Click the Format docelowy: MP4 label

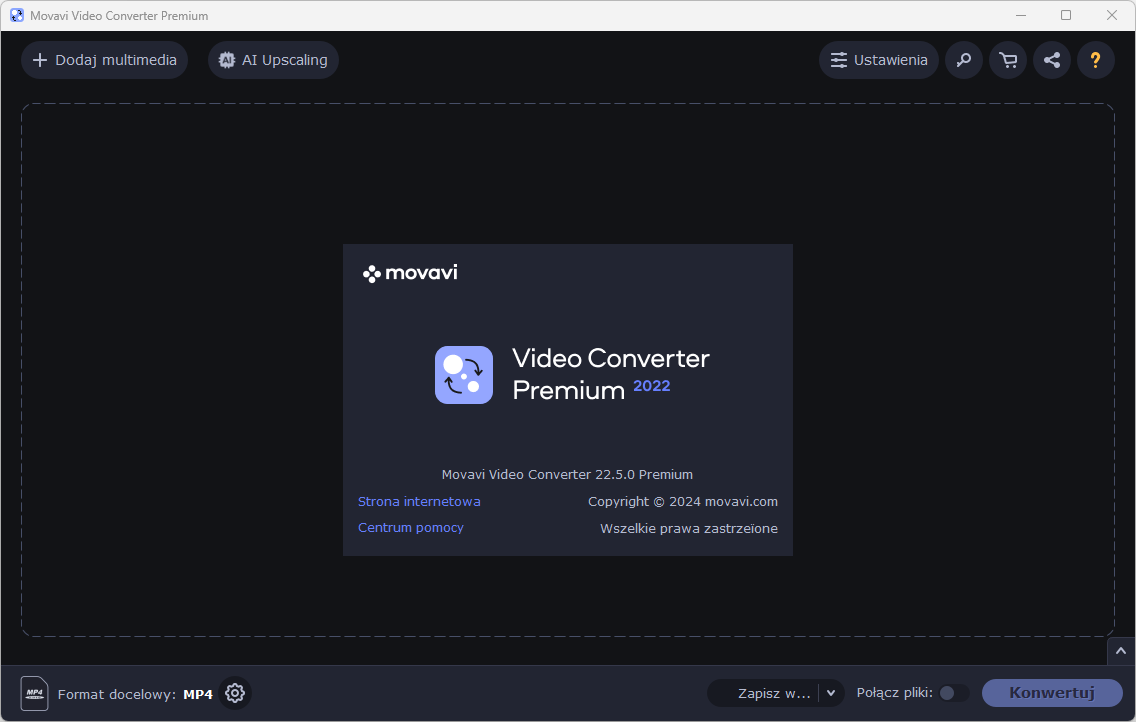[x=135, y=694]
